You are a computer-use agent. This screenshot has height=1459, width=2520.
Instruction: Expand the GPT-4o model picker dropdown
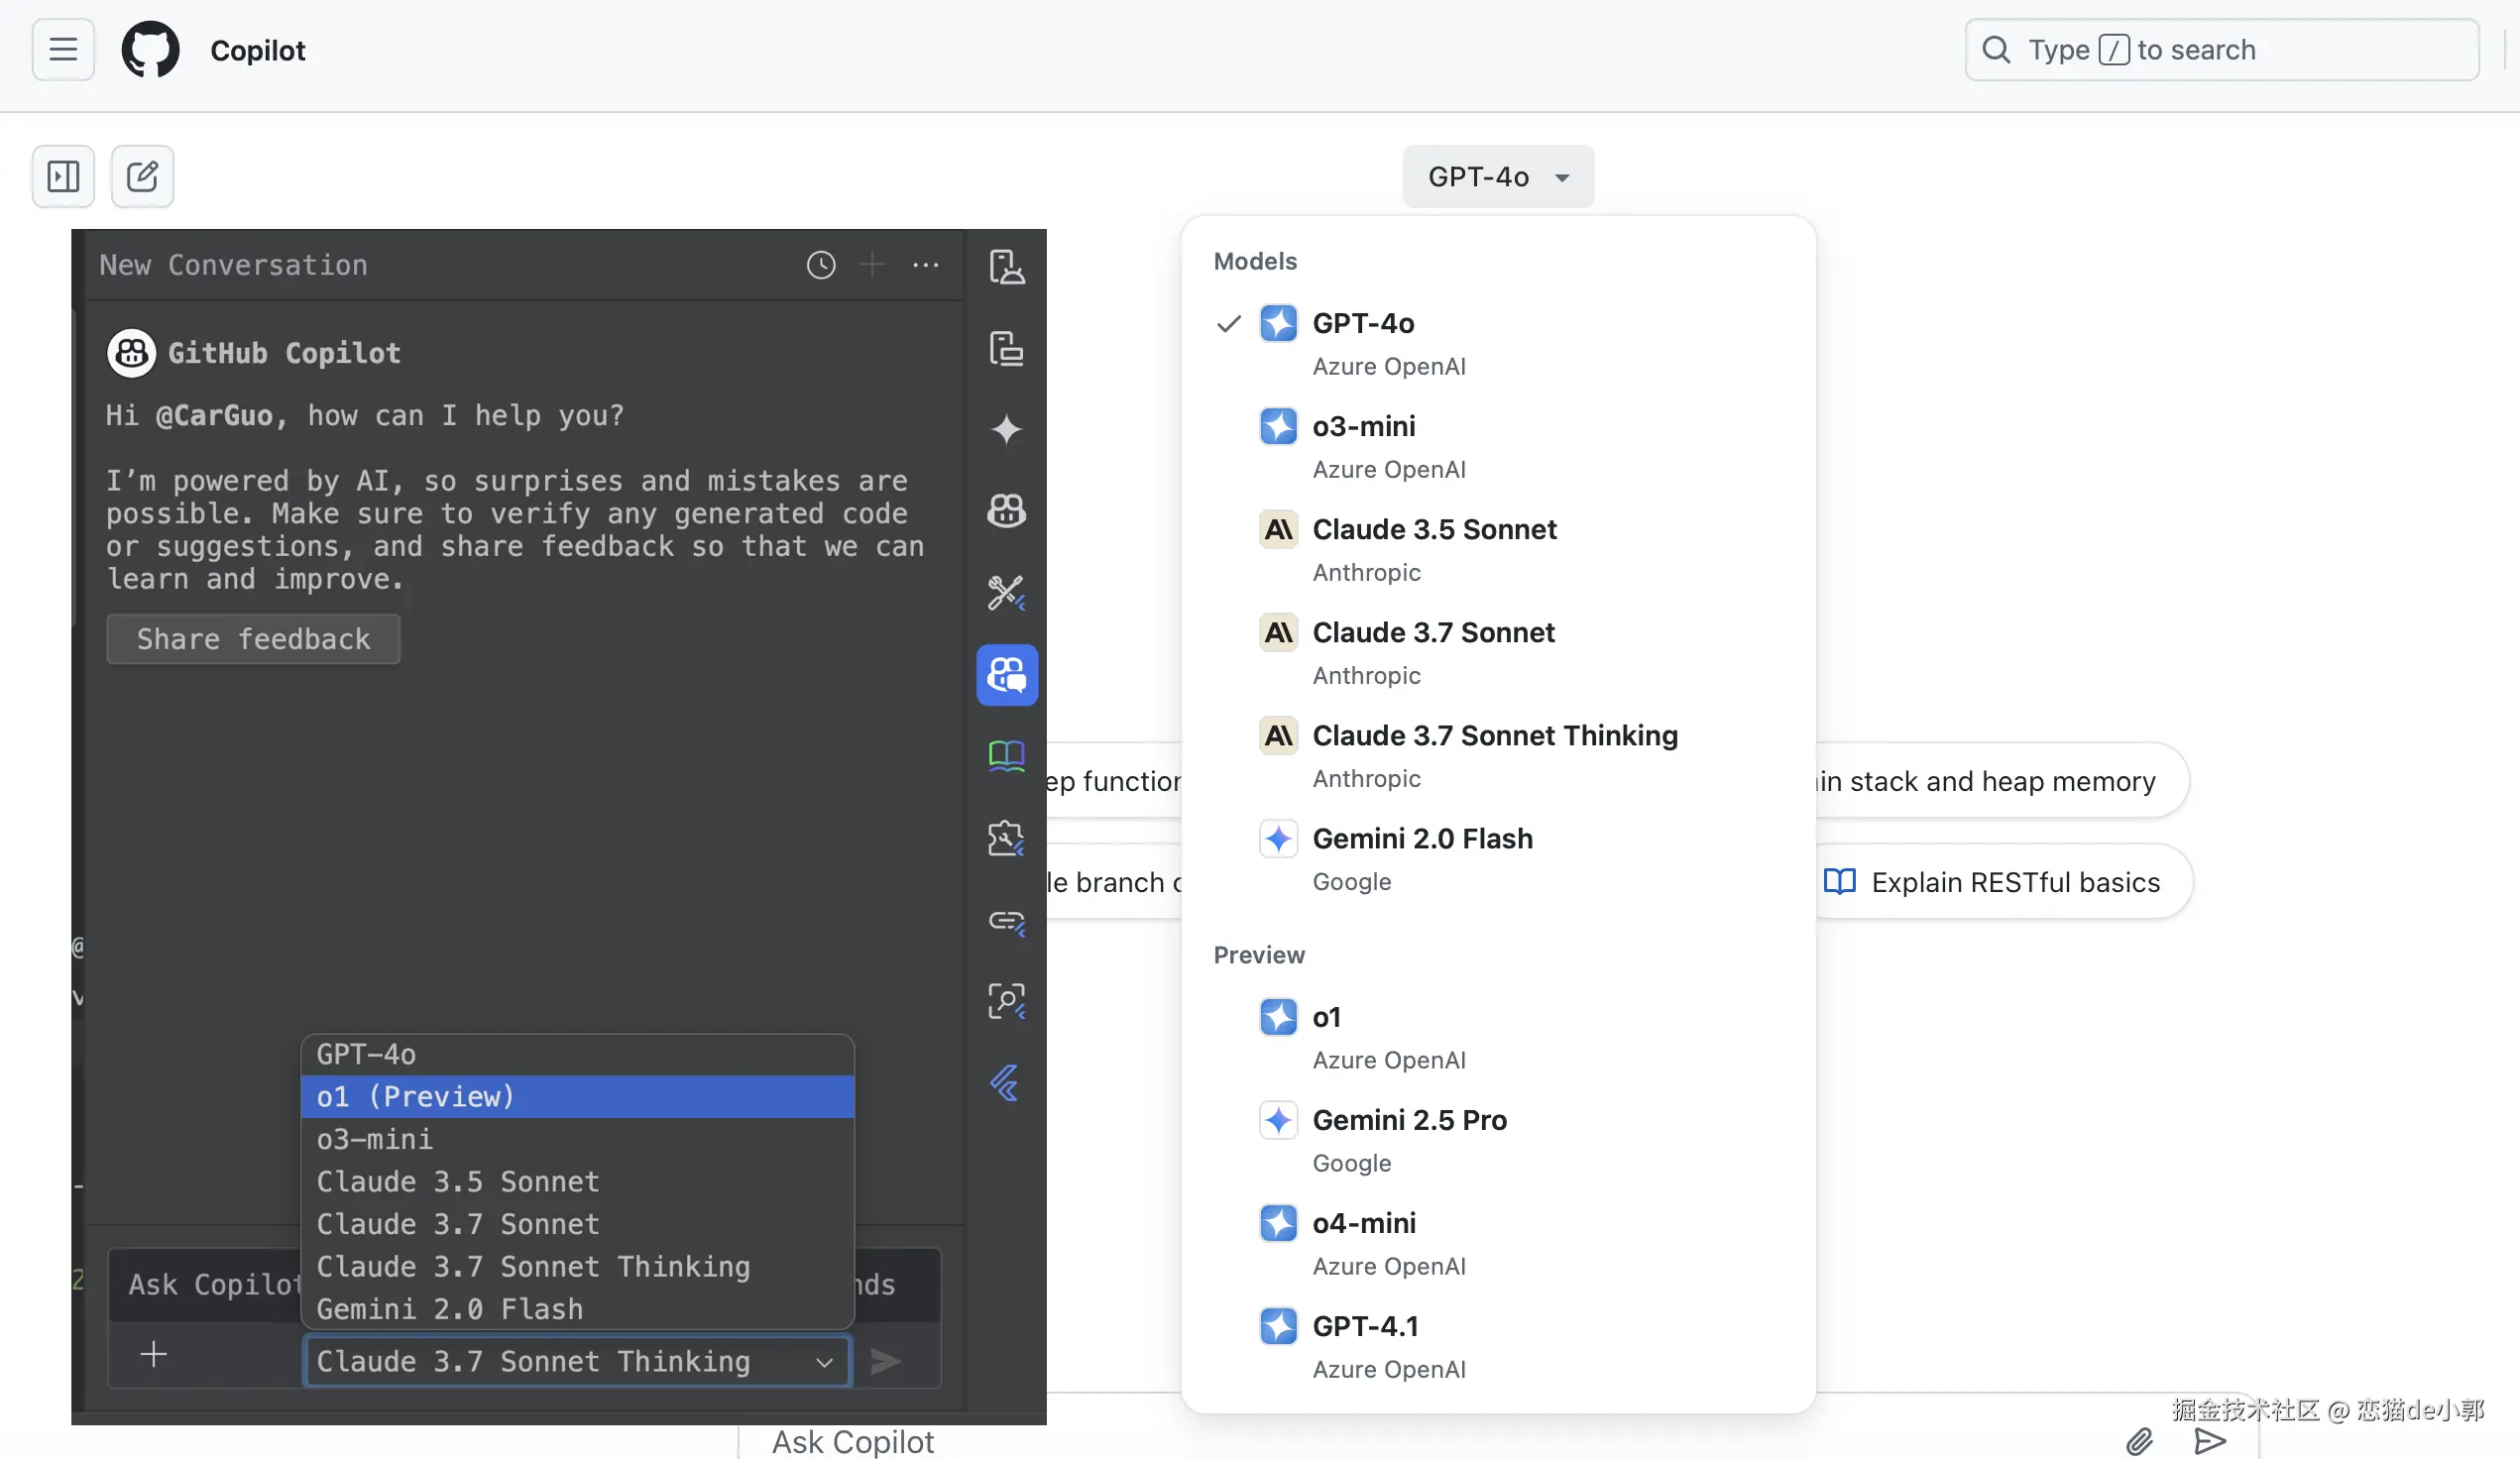click(1497, 177)
